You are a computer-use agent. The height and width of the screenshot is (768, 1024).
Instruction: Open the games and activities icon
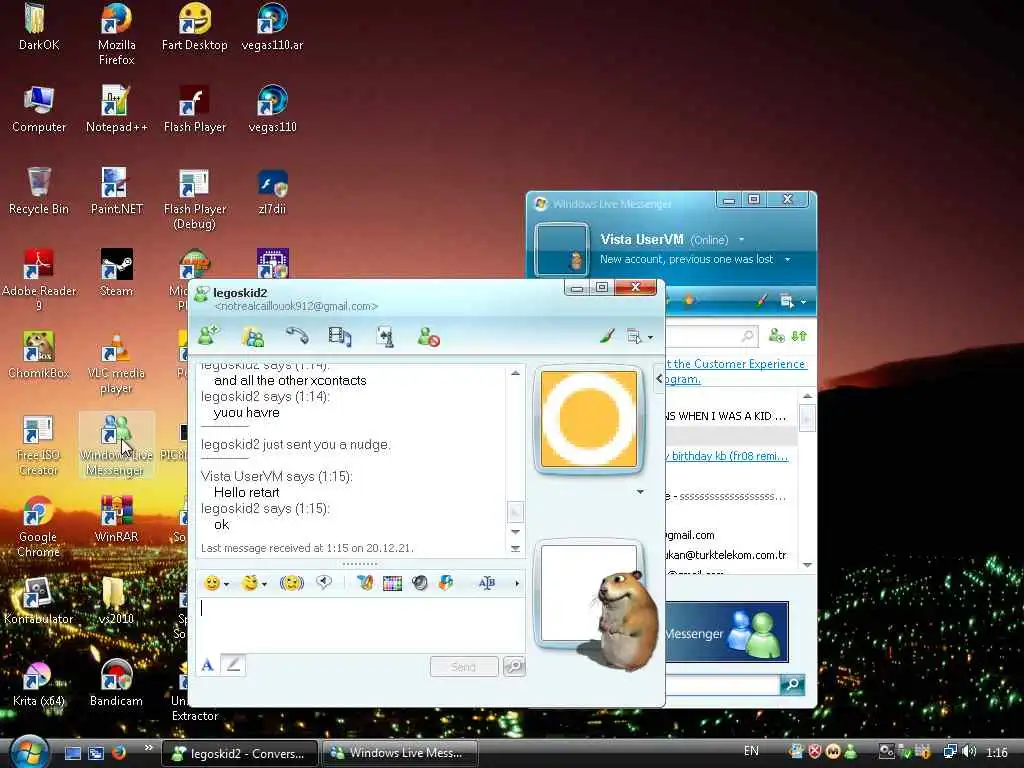[385, 336]
